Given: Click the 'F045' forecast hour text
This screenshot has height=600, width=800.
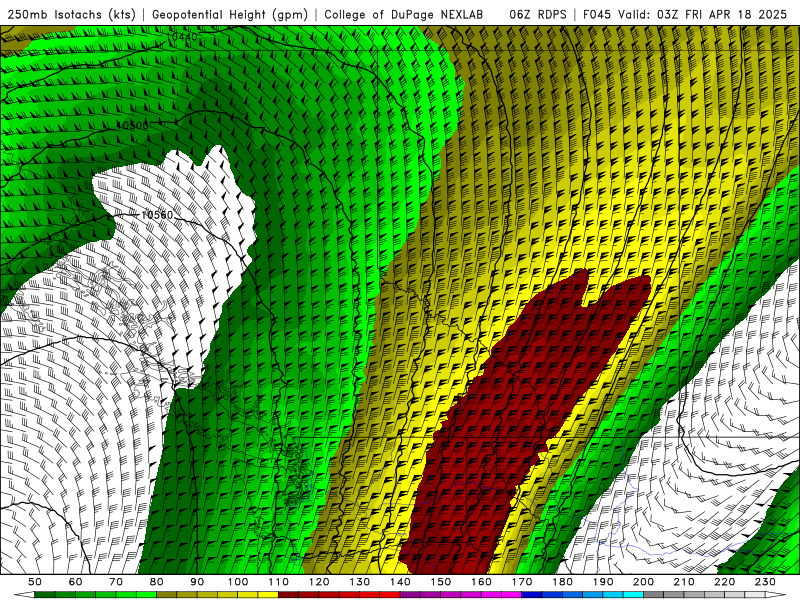Looking at the screenshot, I should click(596, 14).
